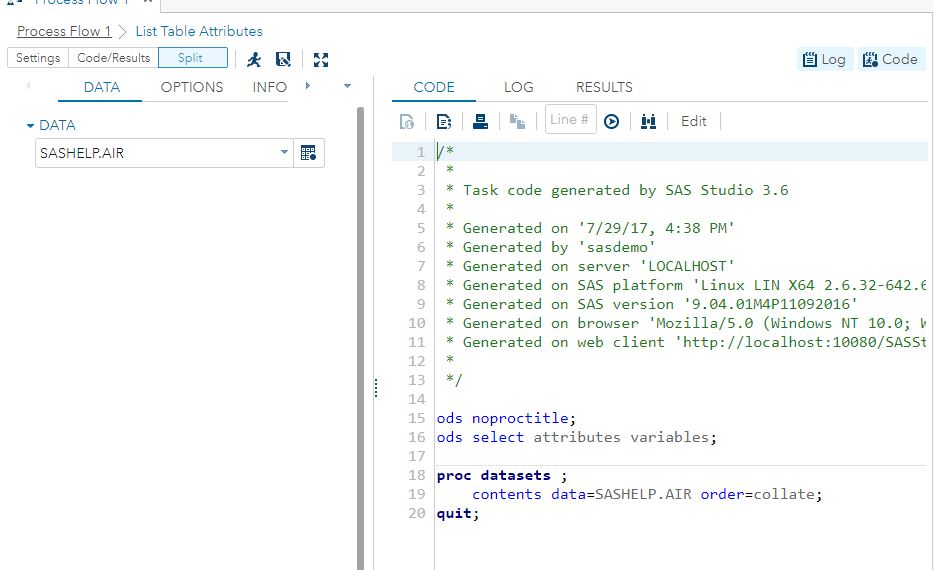The width and height of the screenshot is (934, 570).
Task: Open the SASHELP.AIR dropdown arrow
Action: pos(284,152)
